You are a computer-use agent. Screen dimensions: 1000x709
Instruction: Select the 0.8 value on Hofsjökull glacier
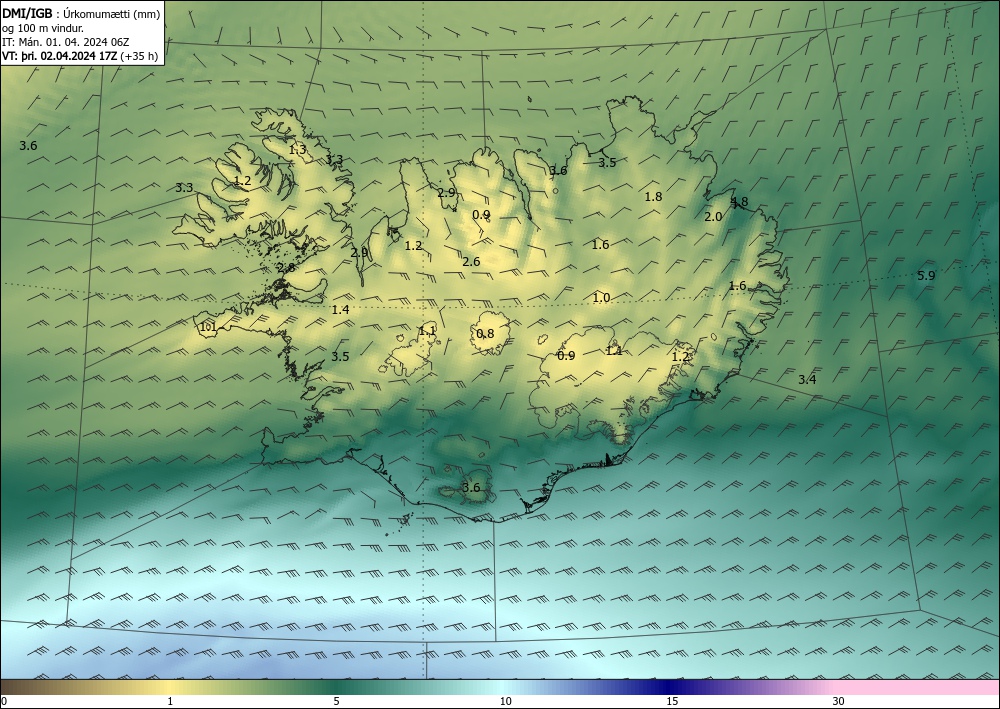click(x=485, y=333)
